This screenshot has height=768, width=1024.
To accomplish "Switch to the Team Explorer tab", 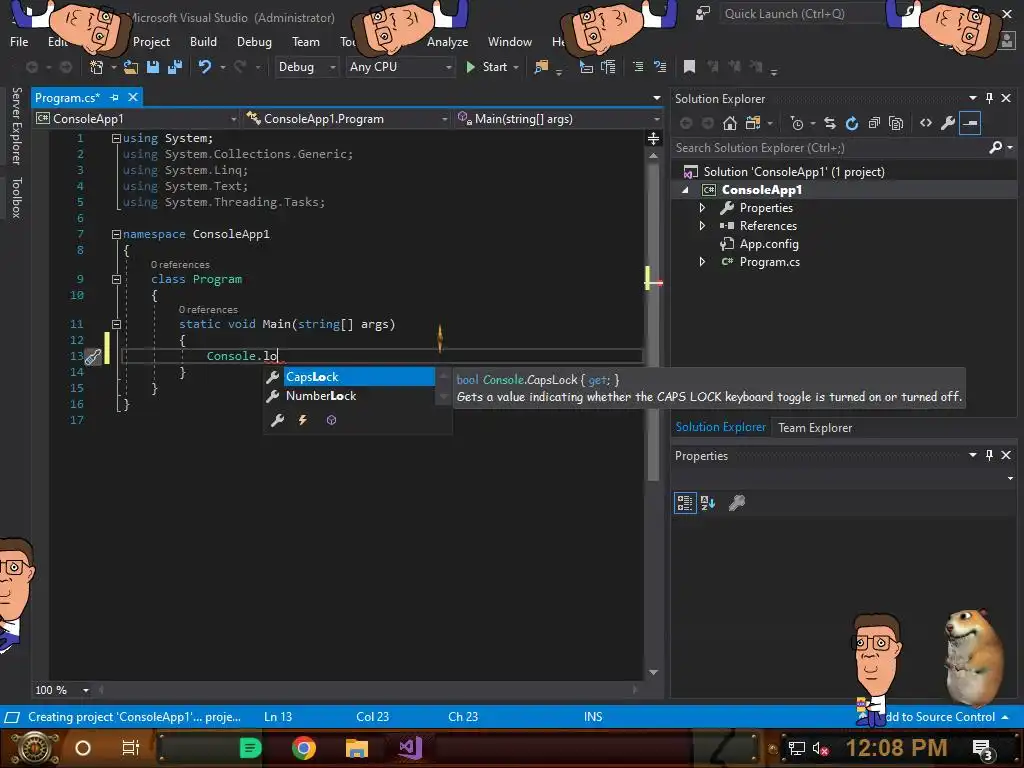I will point(815,428).
